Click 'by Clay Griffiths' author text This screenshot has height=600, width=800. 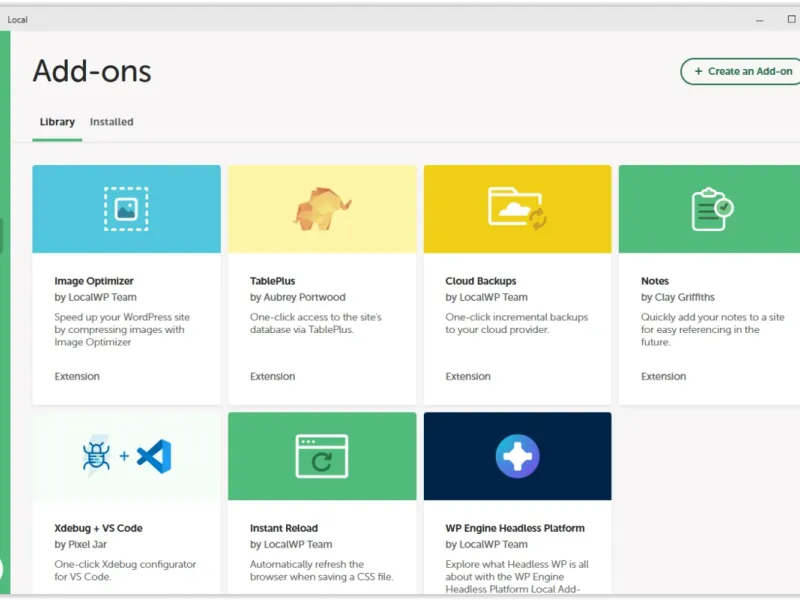coord(678,297)
